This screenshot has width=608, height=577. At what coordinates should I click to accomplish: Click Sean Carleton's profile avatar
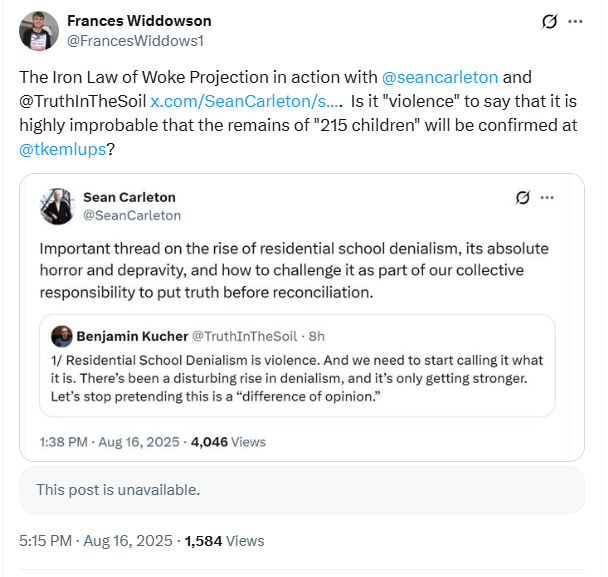tap(57, 206)
